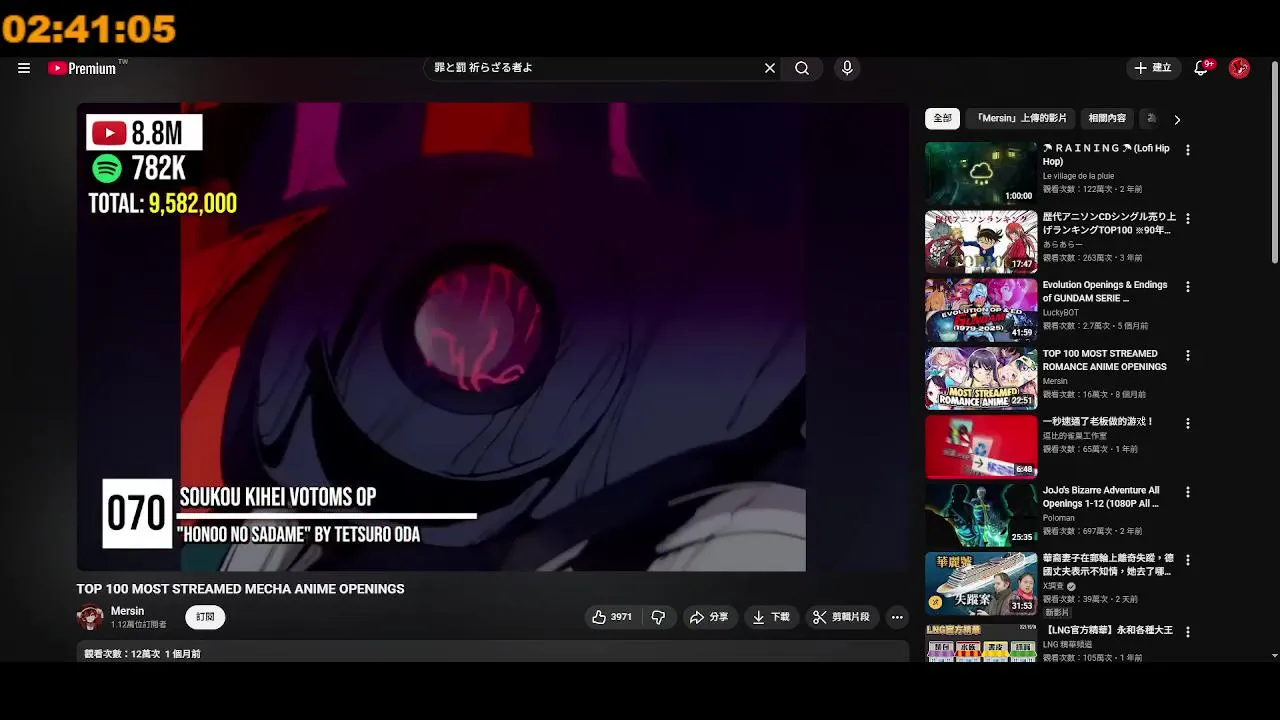Dislike the video with thumbs down

coord(658,617)
